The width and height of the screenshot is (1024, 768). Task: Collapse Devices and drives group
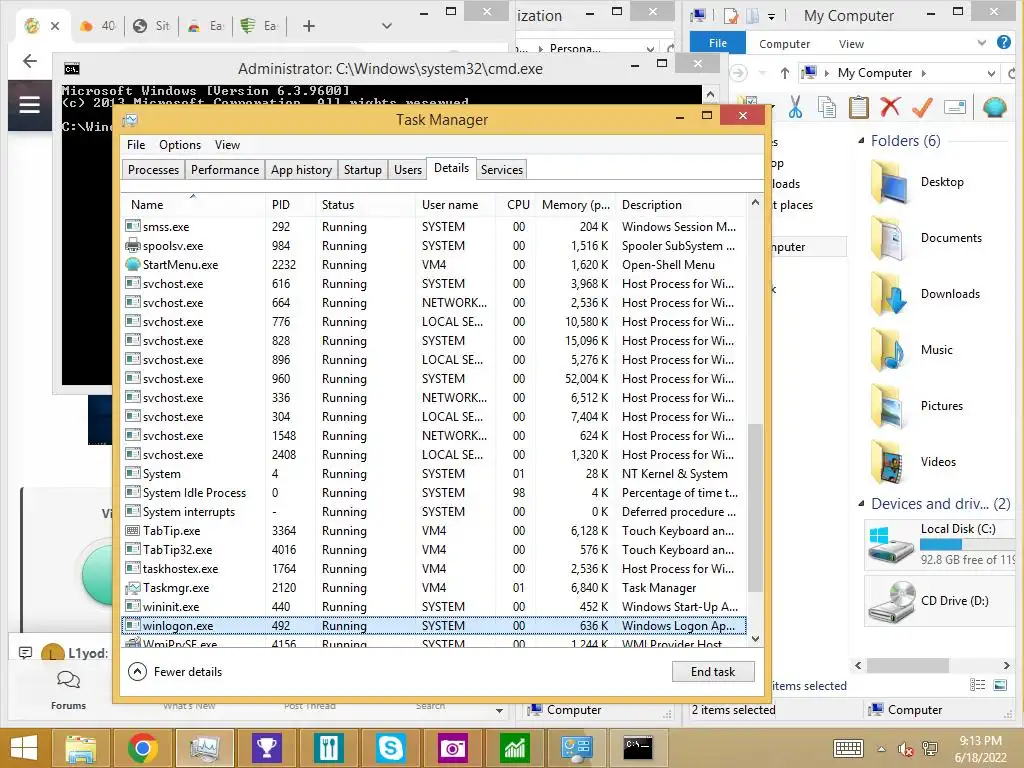861,504
